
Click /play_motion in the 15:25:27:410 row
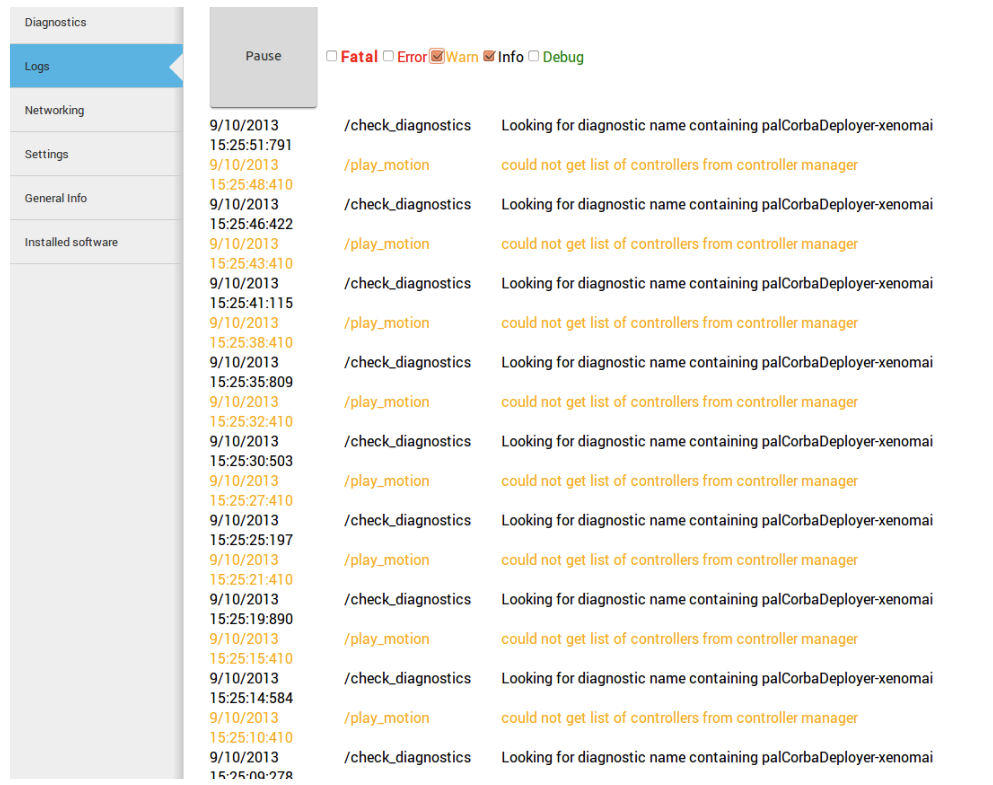point(386,480)
